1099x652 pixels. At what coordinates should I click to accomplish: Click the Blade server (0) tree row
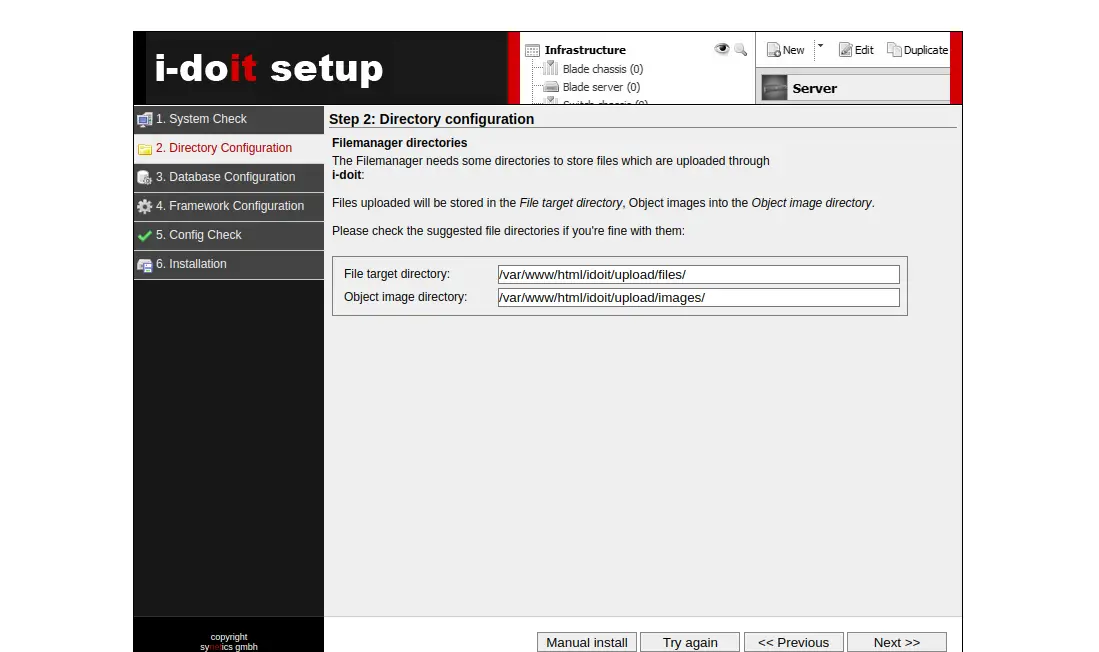(593, 87)
